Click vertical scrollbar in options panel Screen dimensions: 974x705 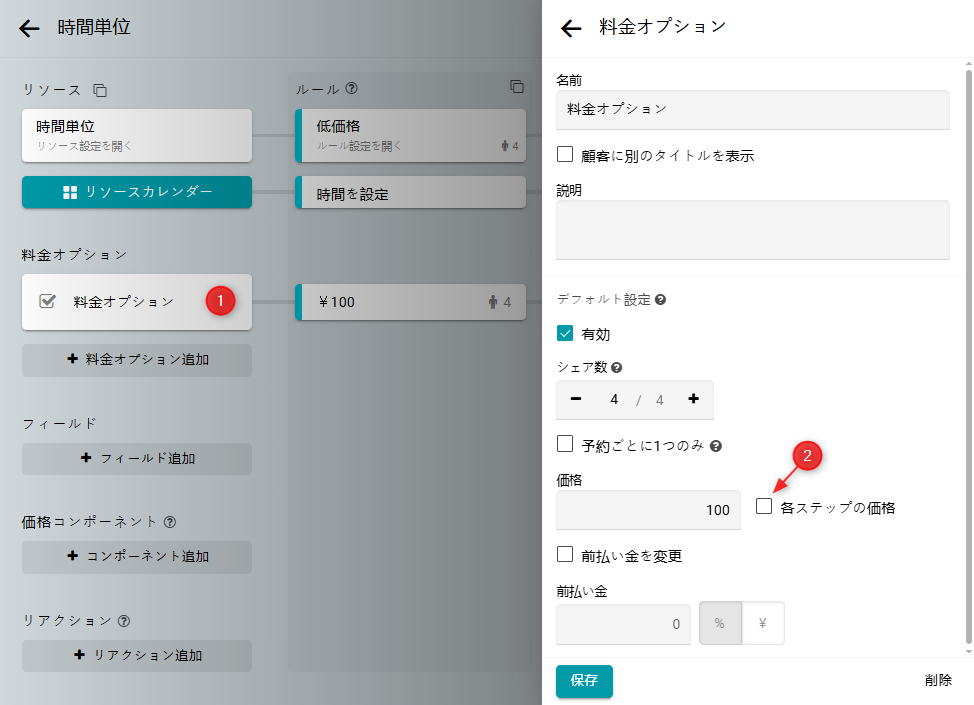(968, 357)
